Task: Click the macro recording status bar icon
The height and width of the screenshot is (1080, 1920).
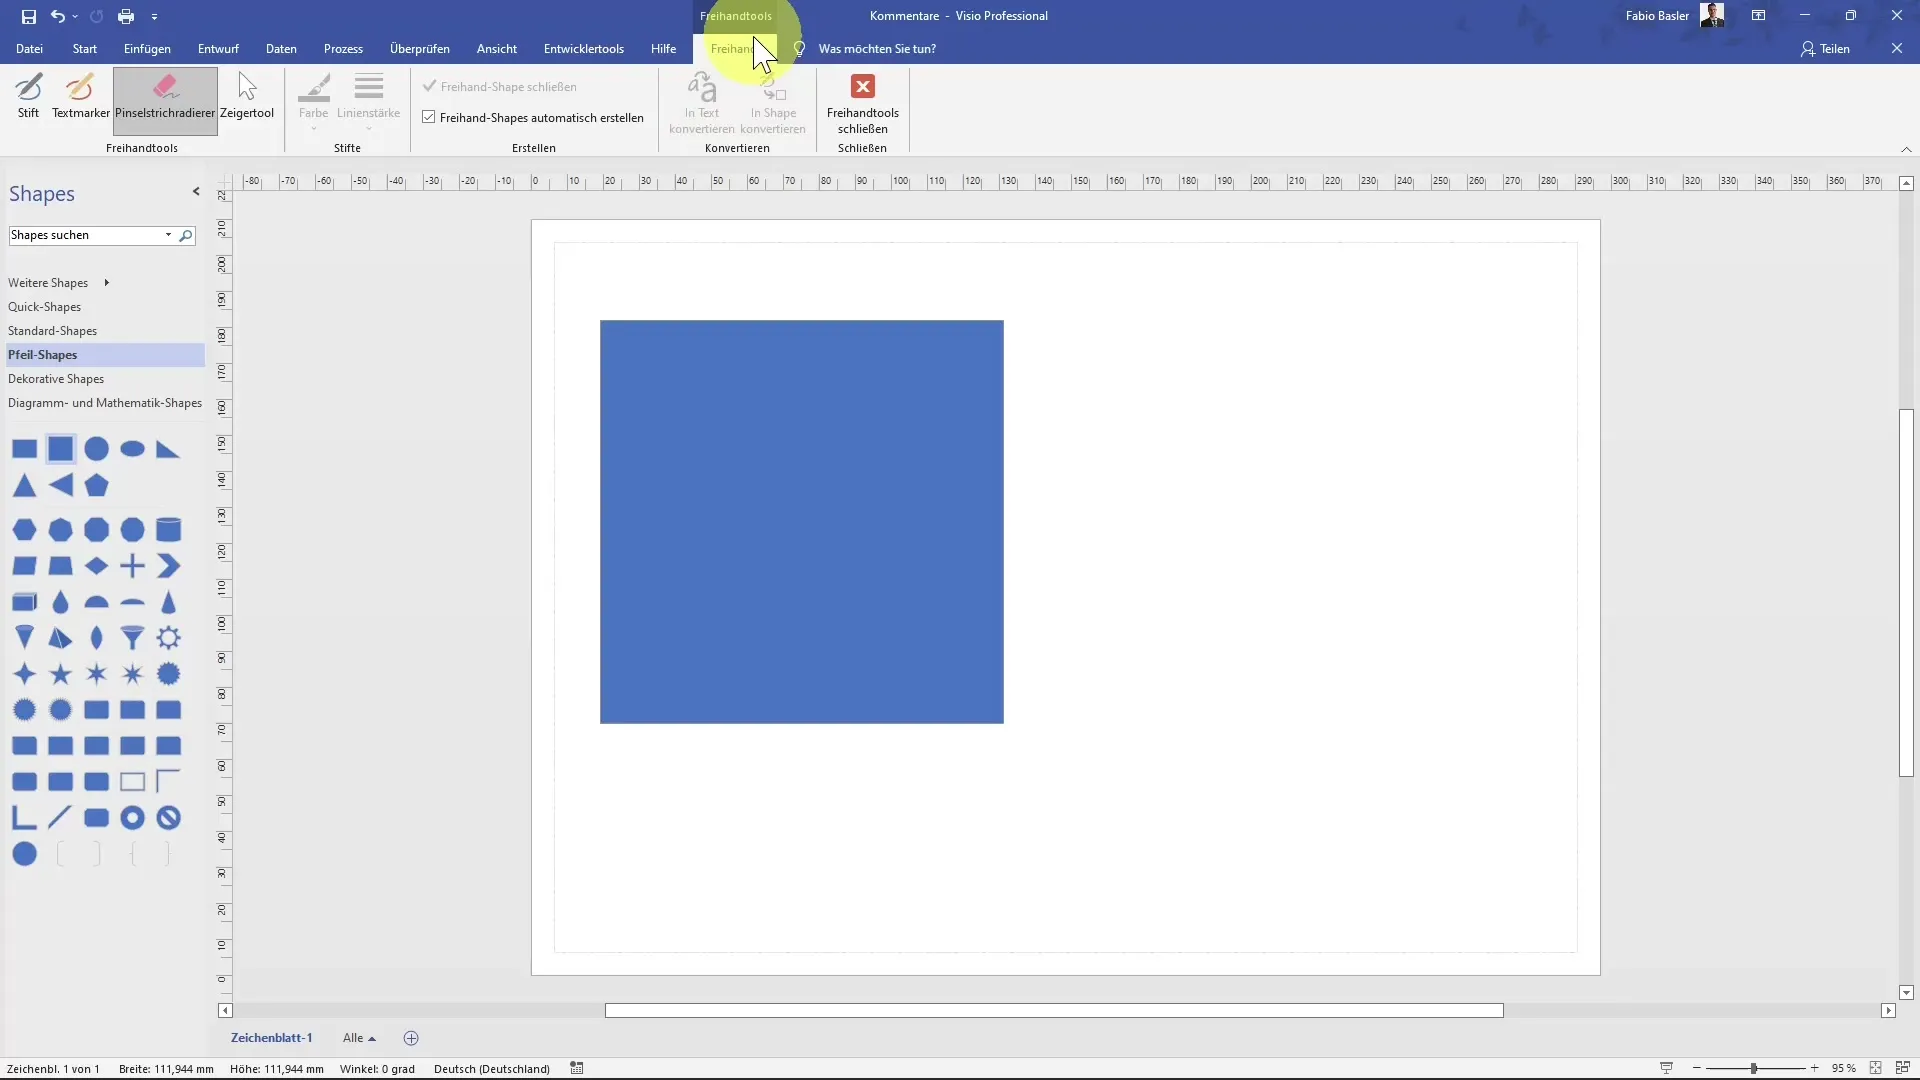Action: point(577,1068)
